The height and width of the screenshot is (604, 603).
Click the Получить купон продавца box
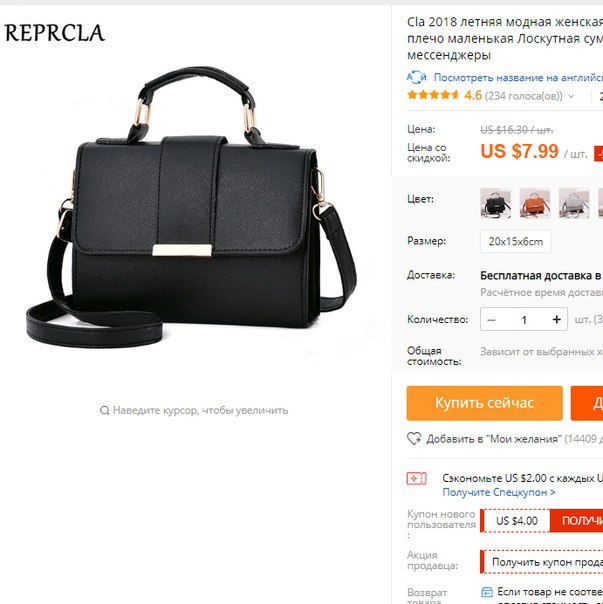click(x=542, y=562)
